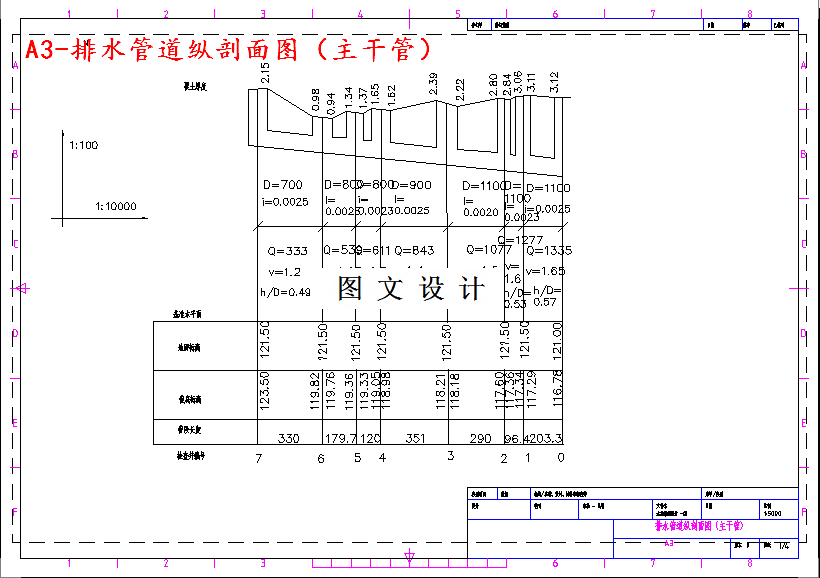
Task: Select the '3.12' cover depth value
Action: click(554, 82)
